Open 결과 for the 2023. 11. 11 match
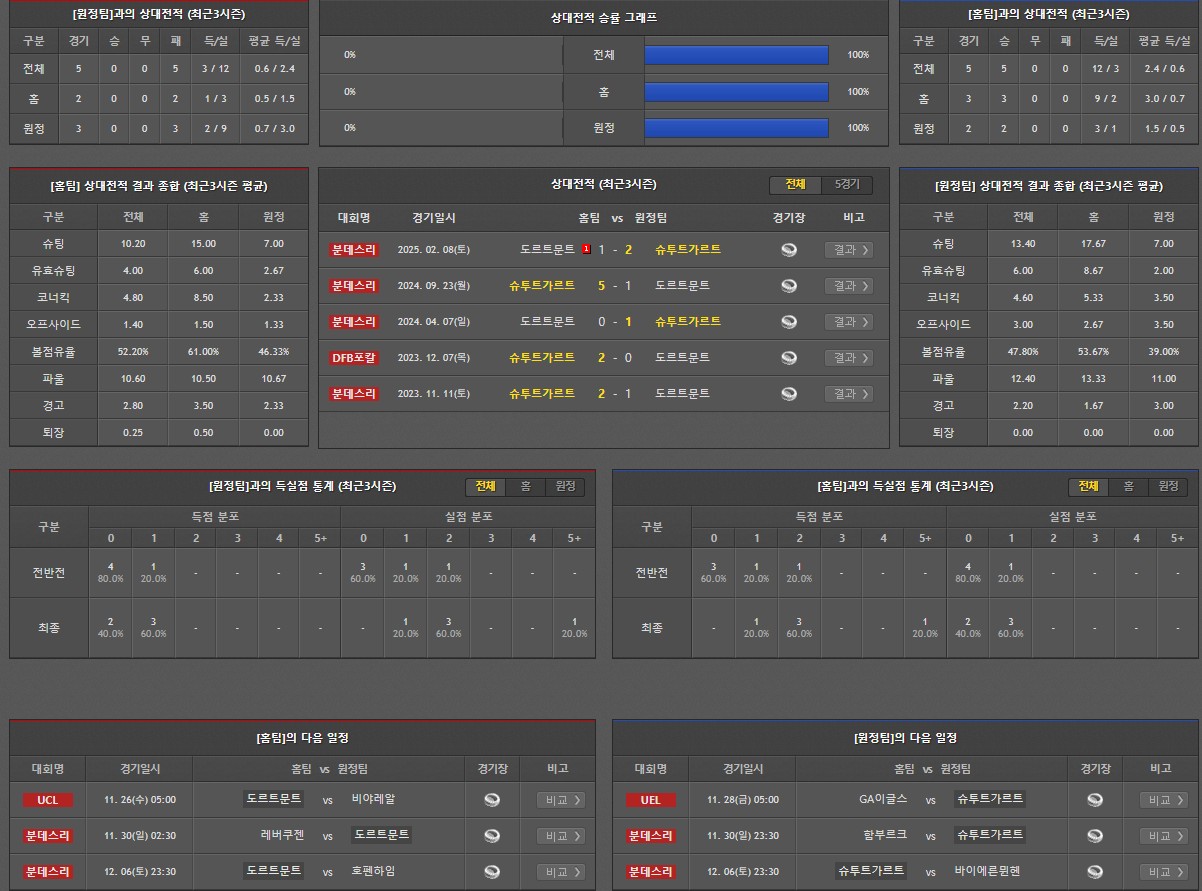This screenshot has height=891, width=1202. point(848,394)
